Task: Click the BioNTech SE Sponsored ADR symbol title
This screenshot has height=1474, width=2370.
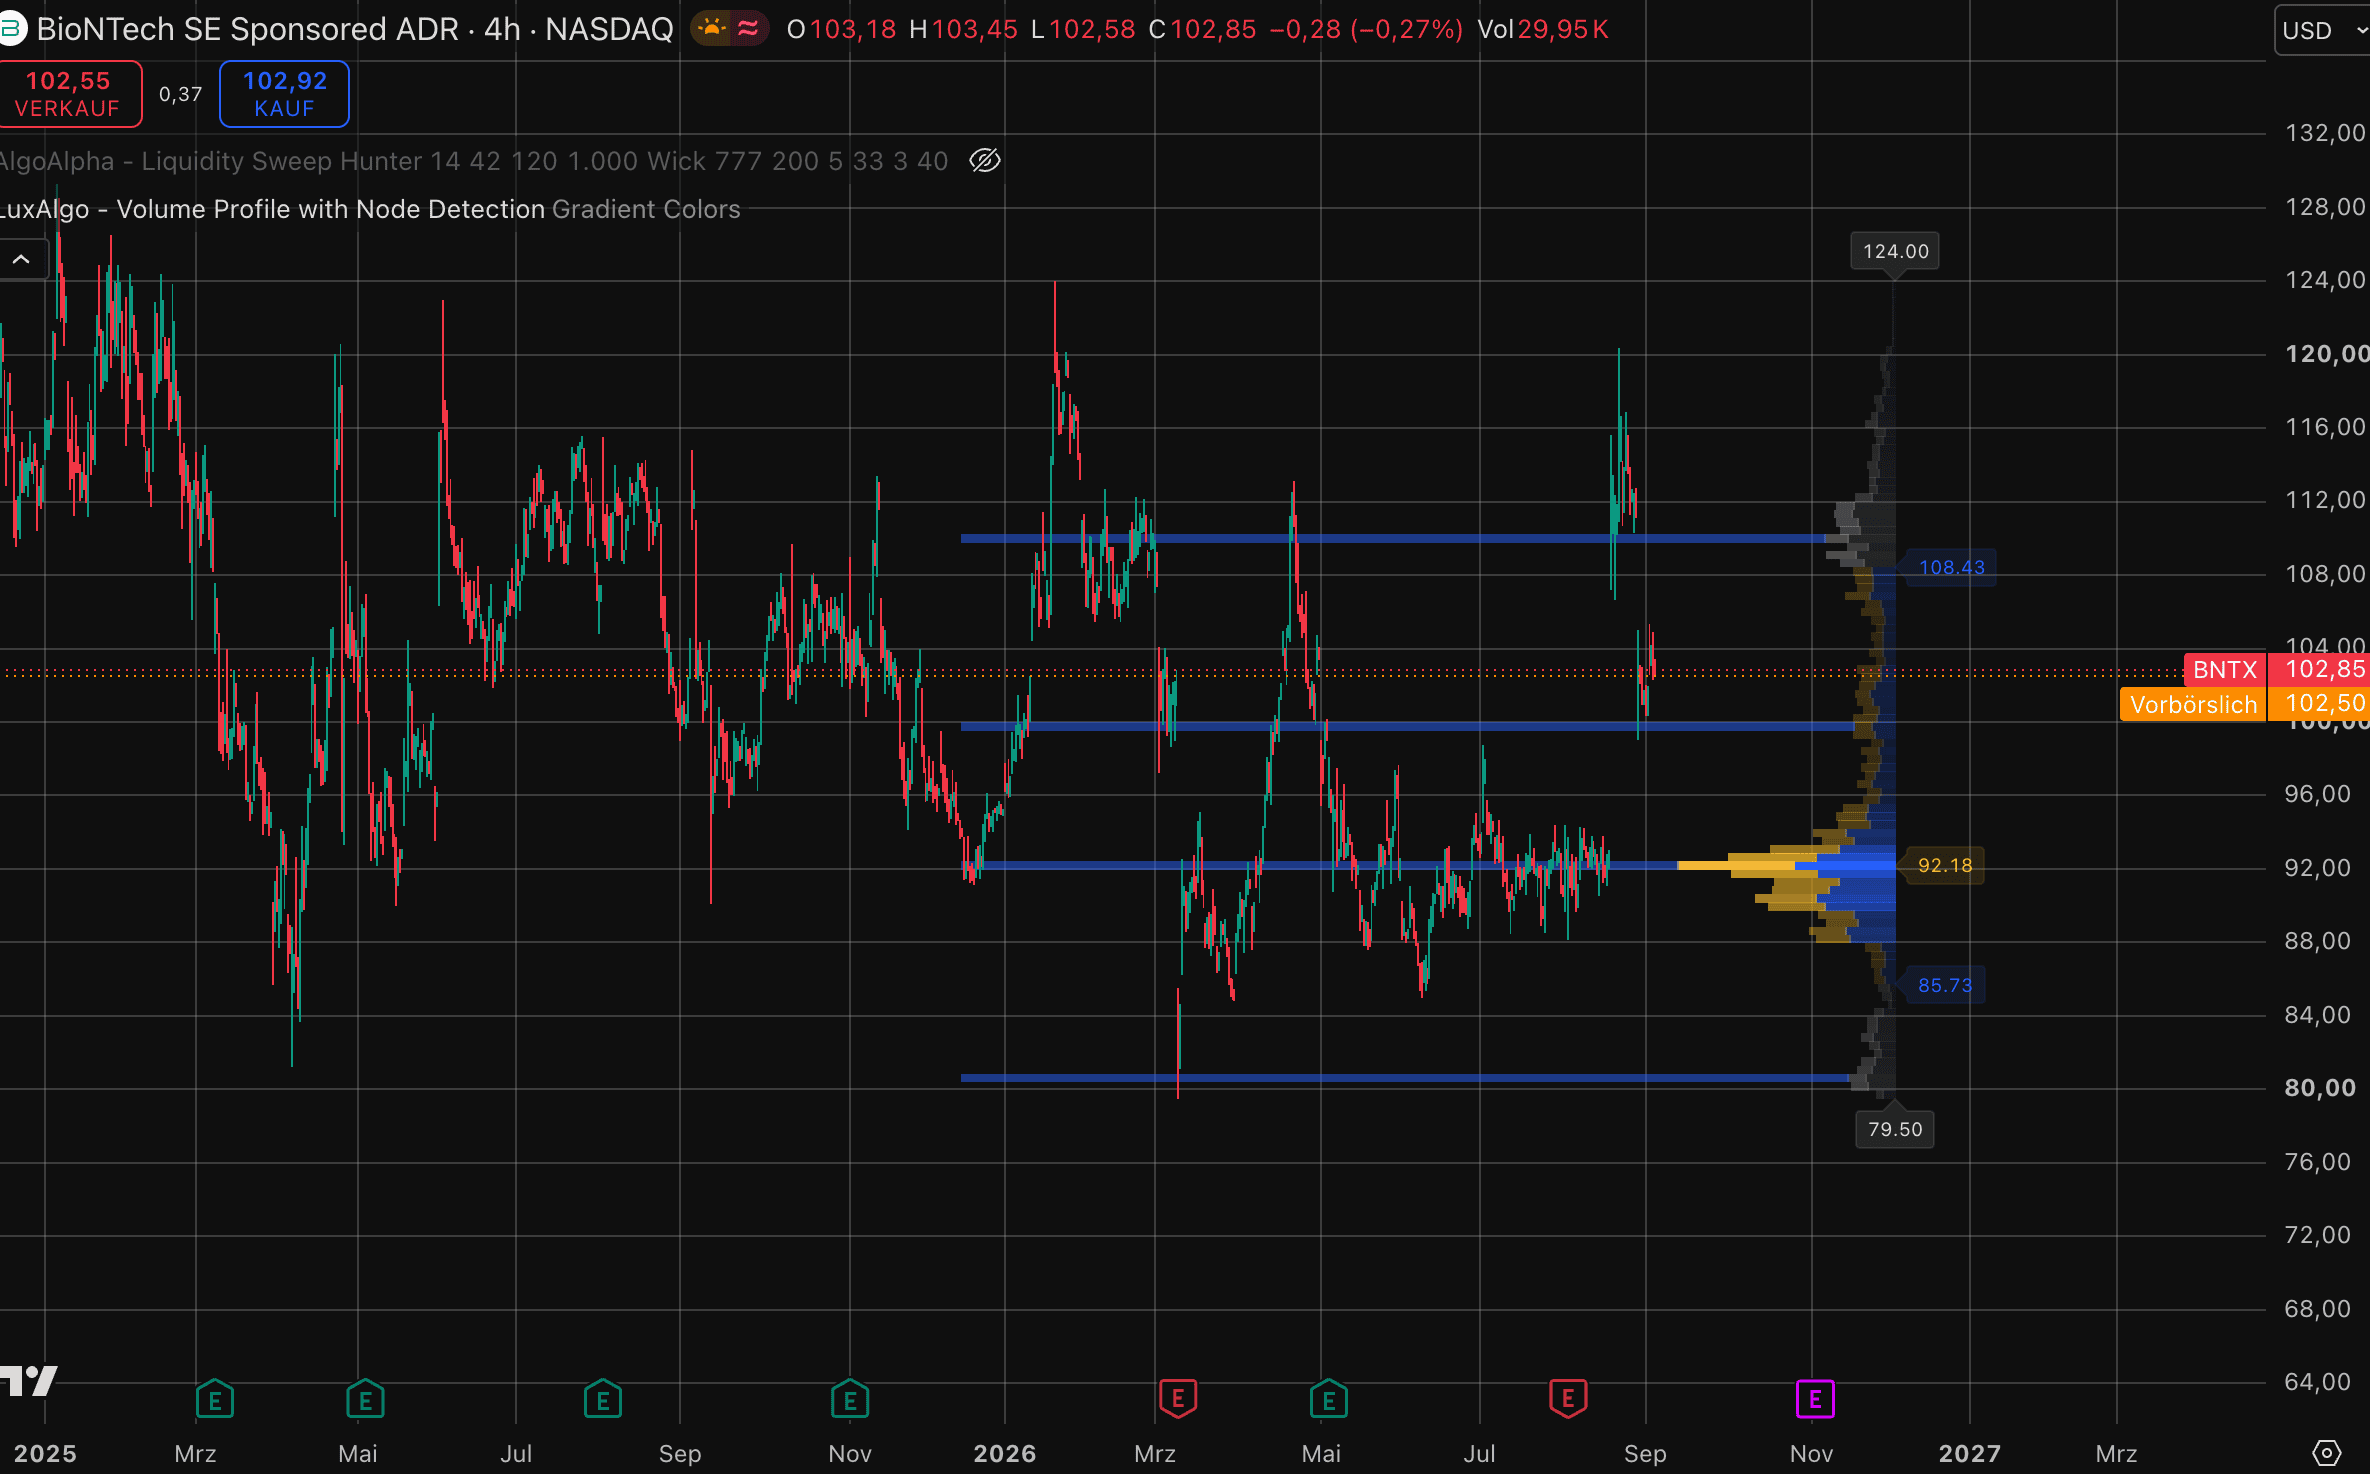Action: (x=355, y=29)
